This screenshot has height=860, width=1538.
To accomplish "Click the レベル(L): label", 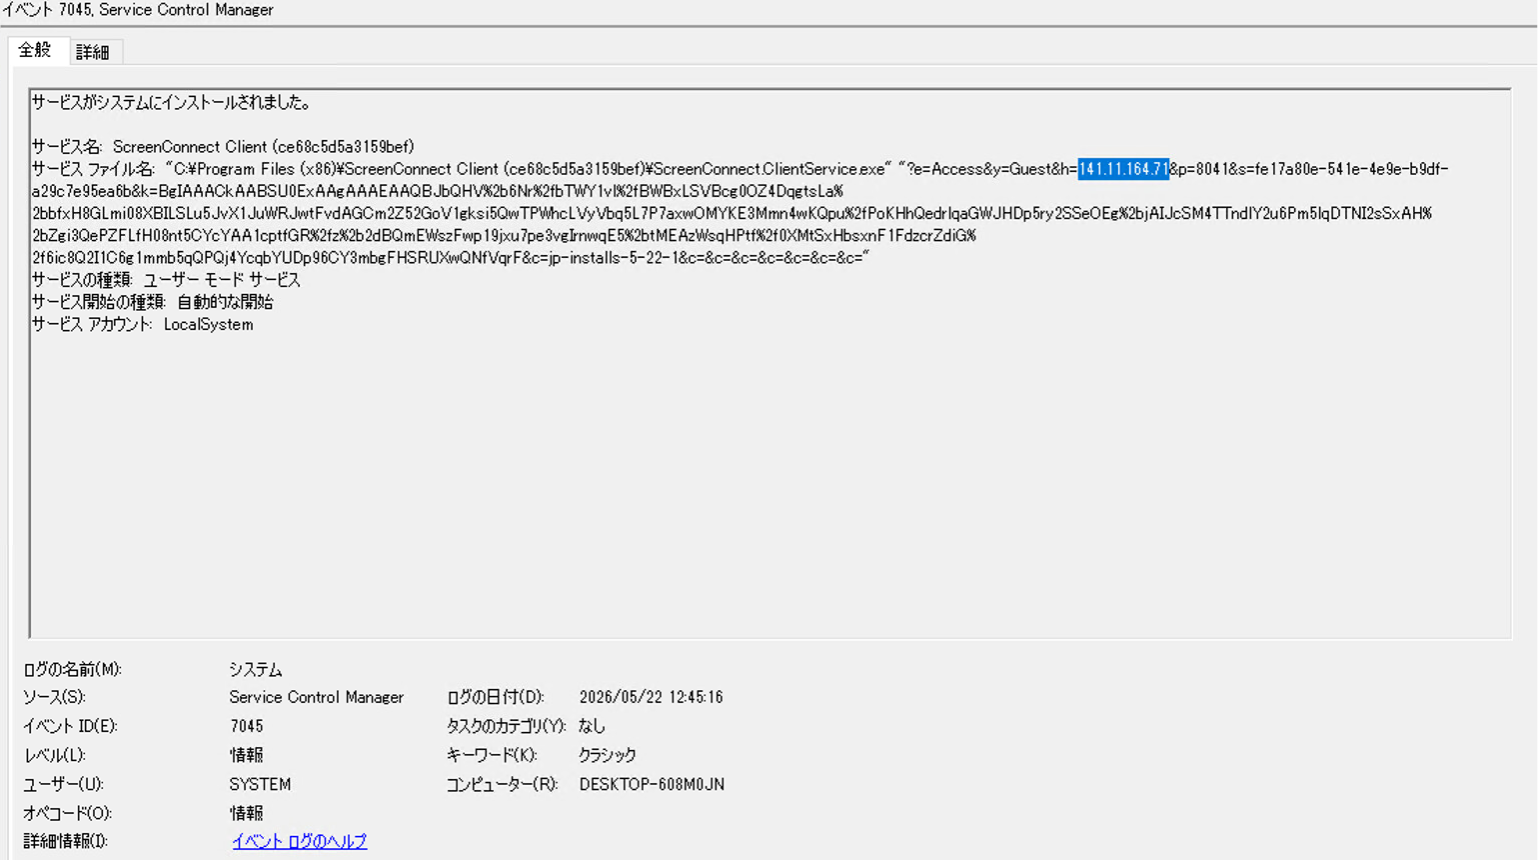I will [x=54, y=755].
